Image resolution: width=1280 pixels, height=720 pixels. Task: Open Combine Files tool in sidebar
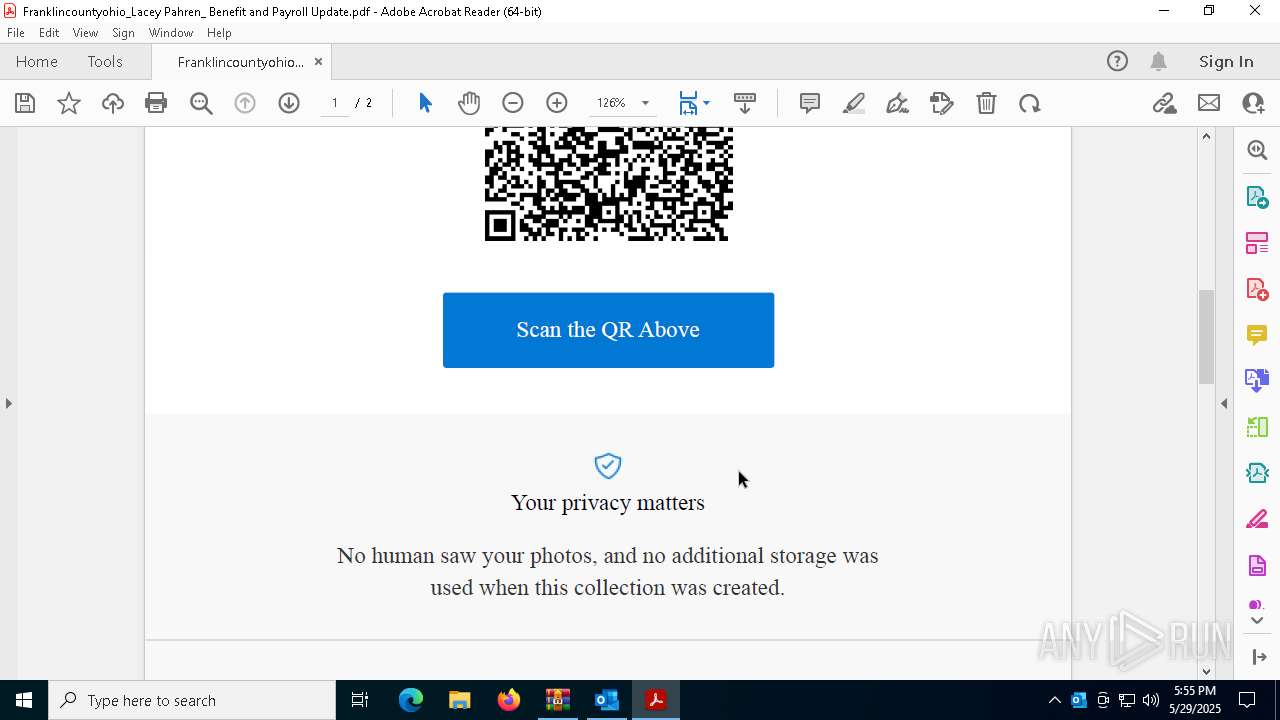pos(1257,381)
